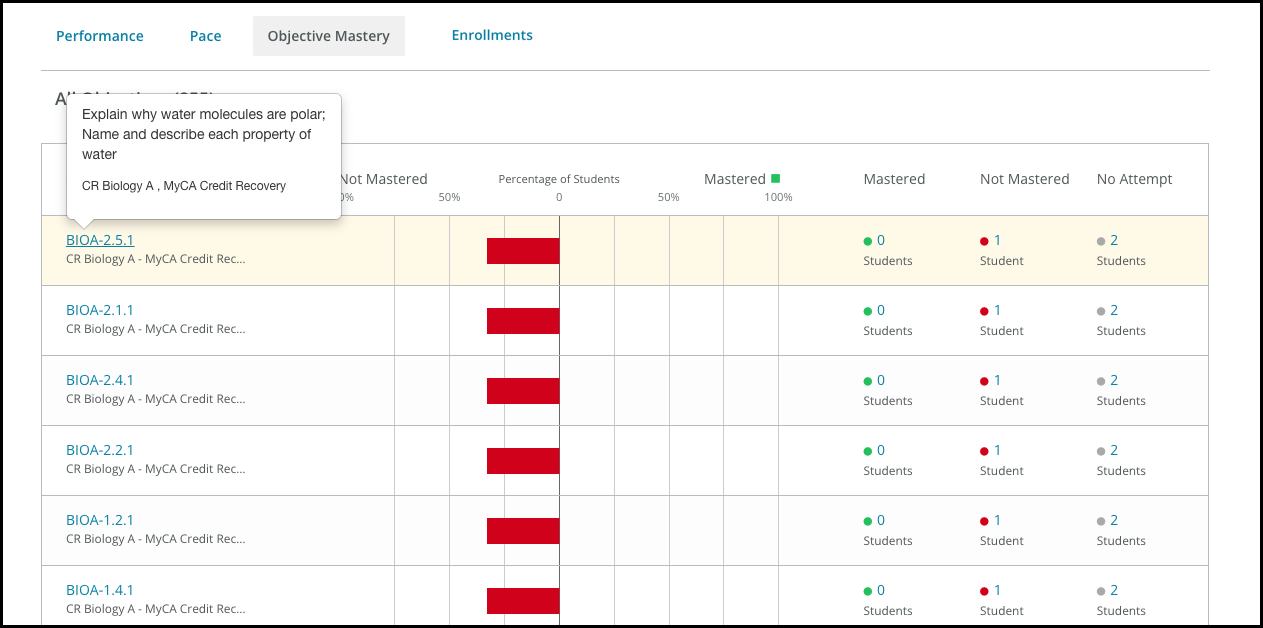
Task: Click Mastered count 0 for BIOA-2.4.1
Action: click(x=881, y=380)
